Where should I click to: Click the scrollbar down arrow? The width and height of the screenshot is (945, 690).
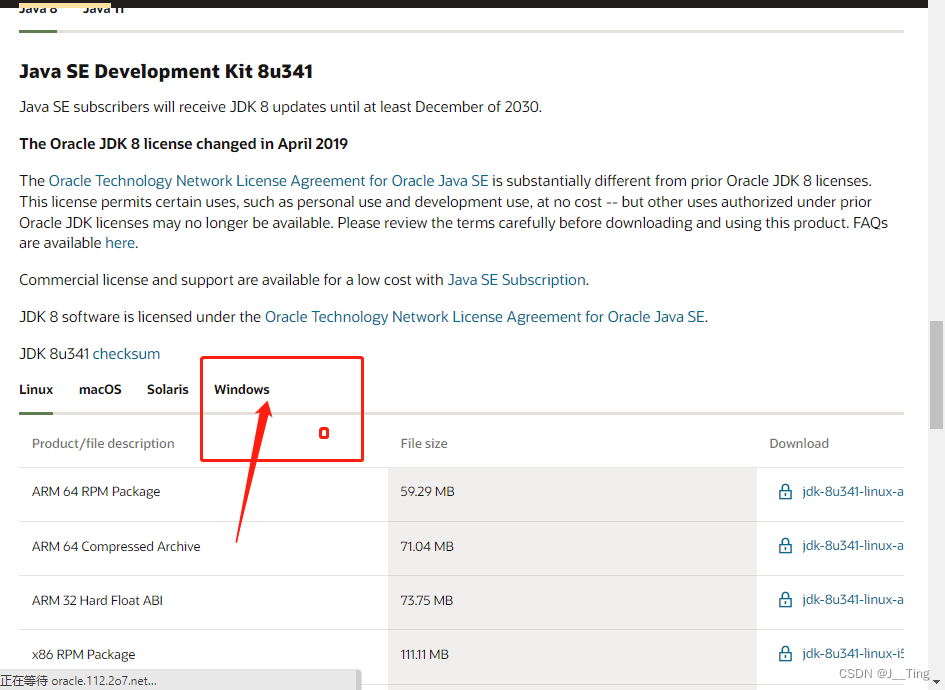click(936, 682)
